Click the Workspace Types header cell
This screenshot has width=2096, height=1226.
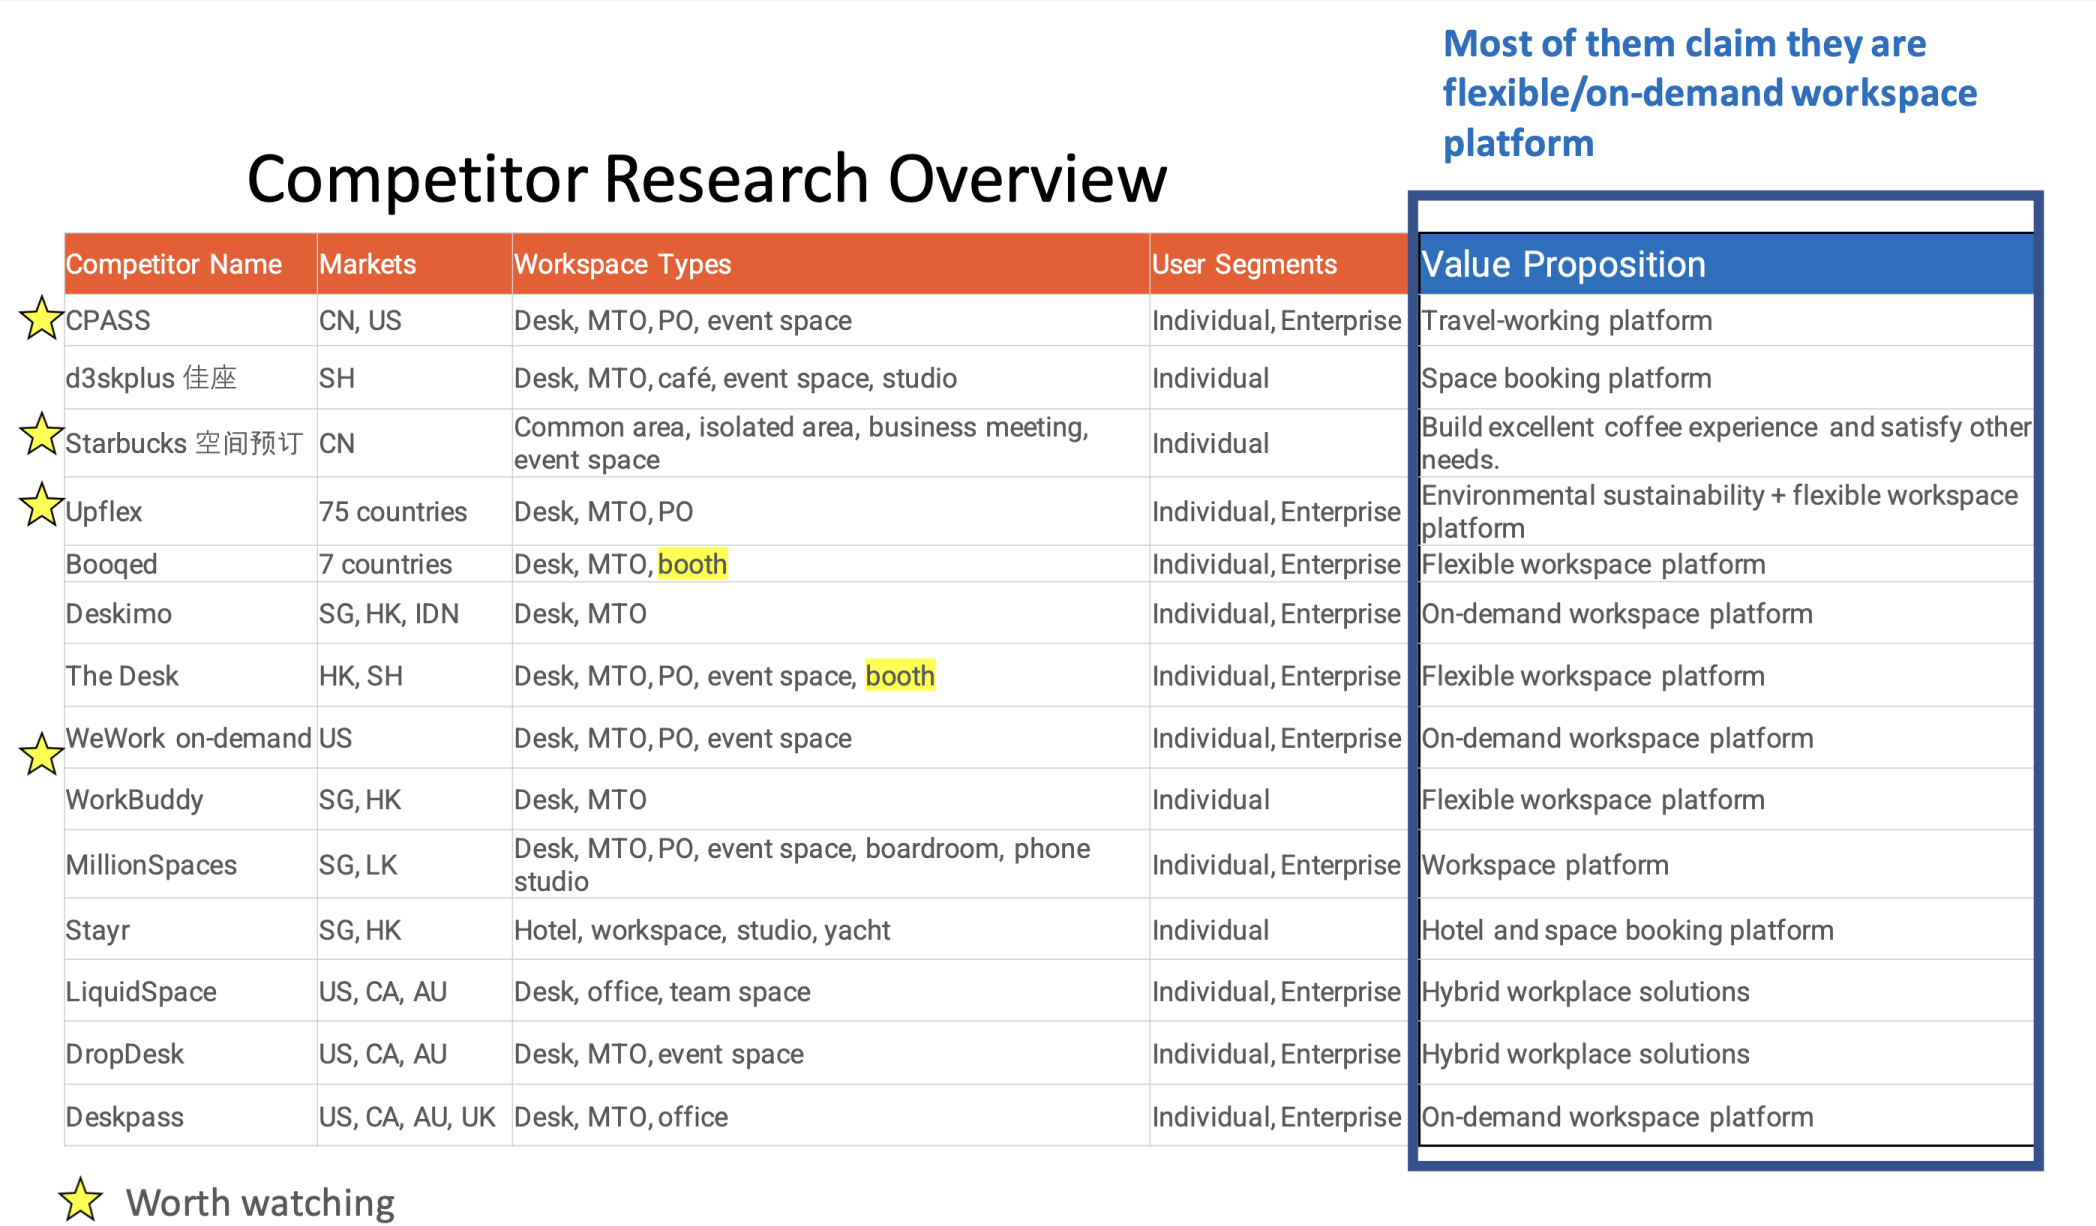tap(622, 264)
